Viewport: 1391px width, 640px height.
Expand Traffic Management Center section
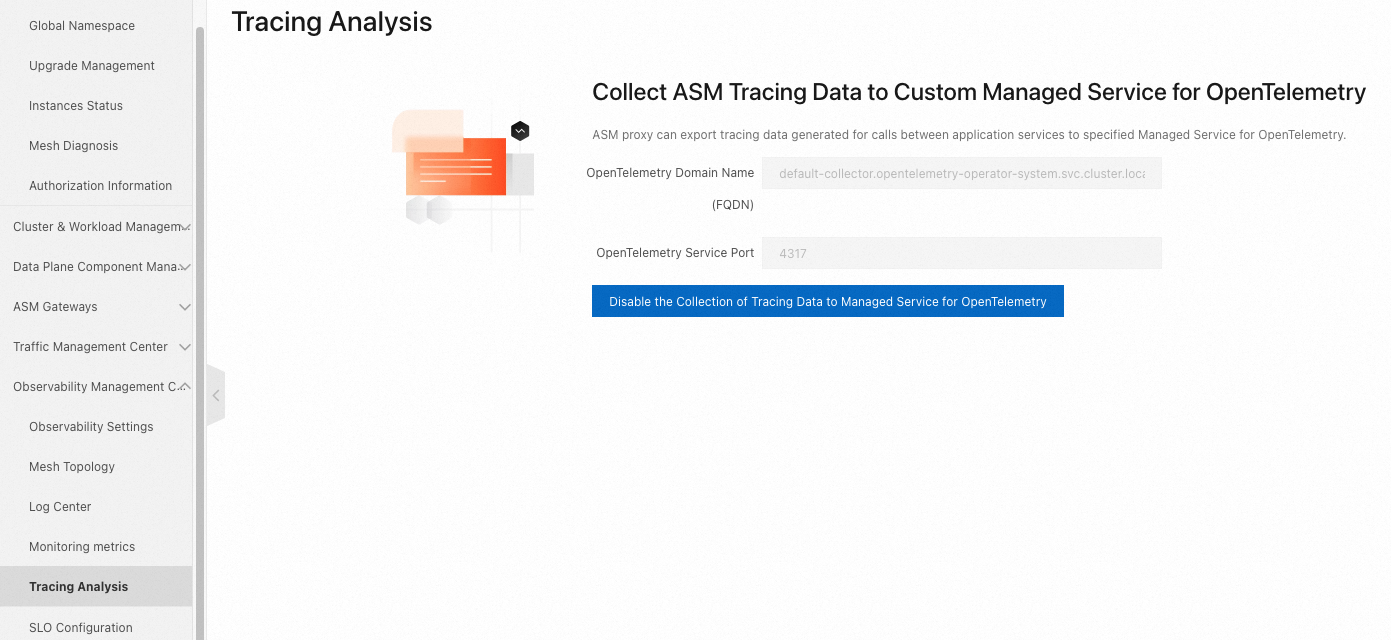(x=98, y=347)
